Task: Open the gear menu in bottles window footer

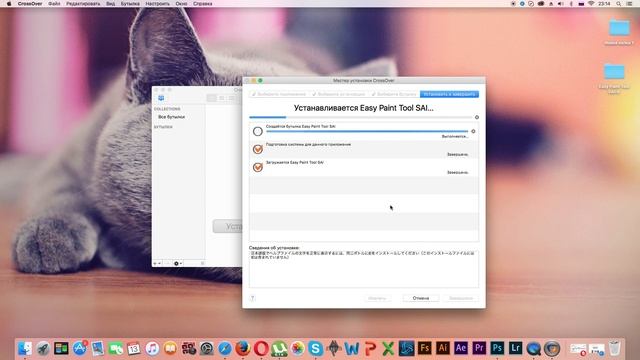Action: (178, 263)
